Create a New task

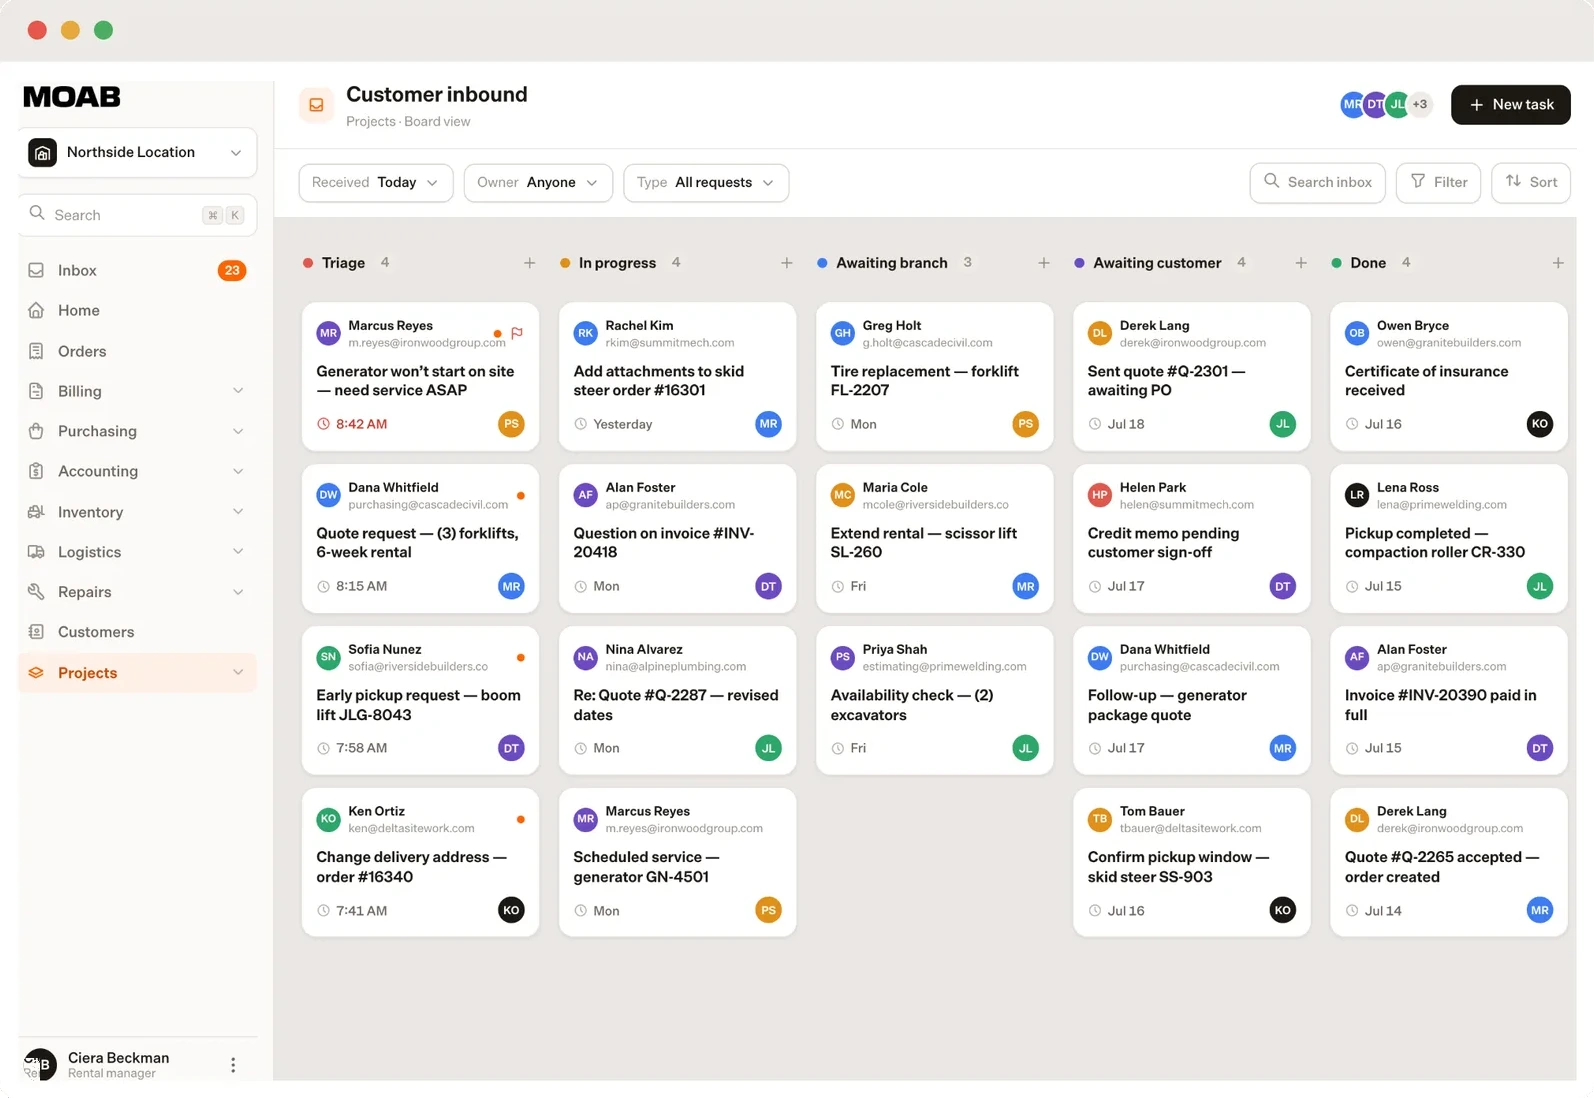(1510, 105)
